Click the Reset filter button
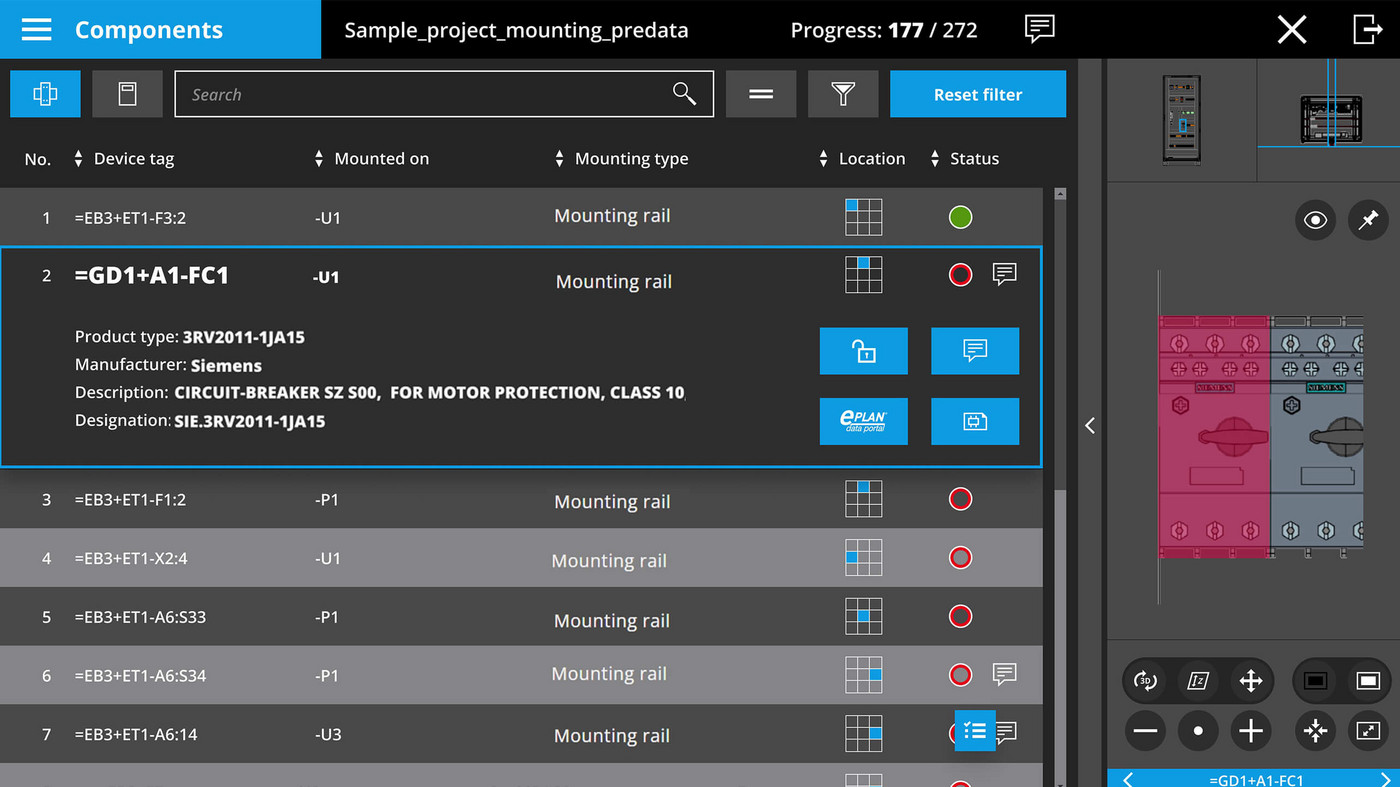Screen dimensions: 1400x787 pyautogui.click(x=977, y=94)
